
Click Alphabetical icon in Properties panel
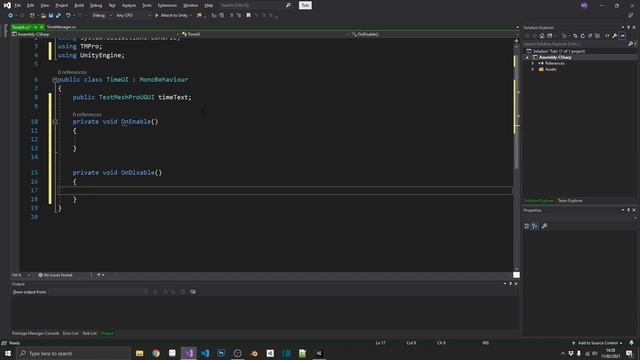click(x=535, y=226)
